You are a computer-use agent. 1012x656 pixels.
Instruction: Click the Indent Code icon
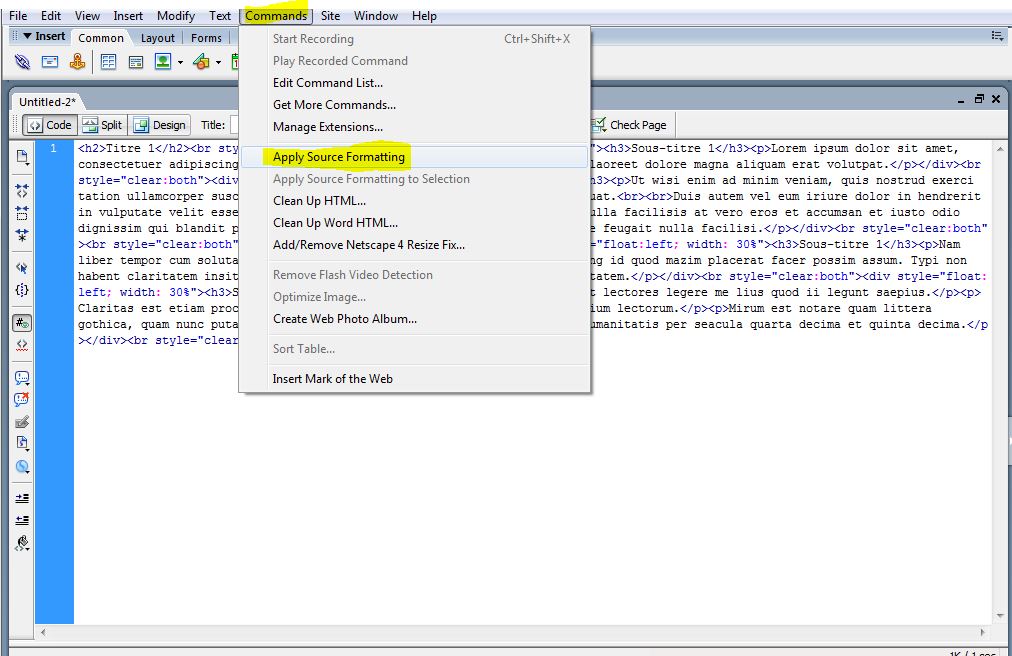coord(22,497)
